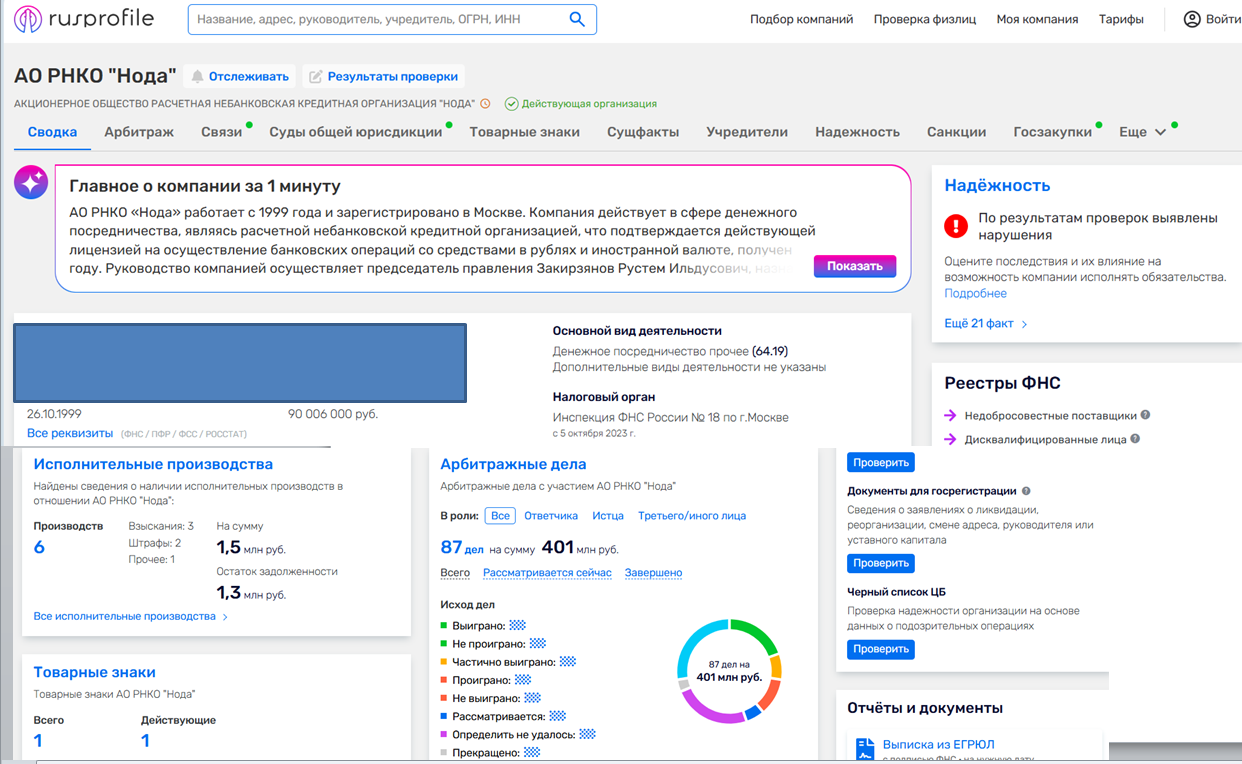Open the Подробнее link in Надёжность

(x=976, y=293)
